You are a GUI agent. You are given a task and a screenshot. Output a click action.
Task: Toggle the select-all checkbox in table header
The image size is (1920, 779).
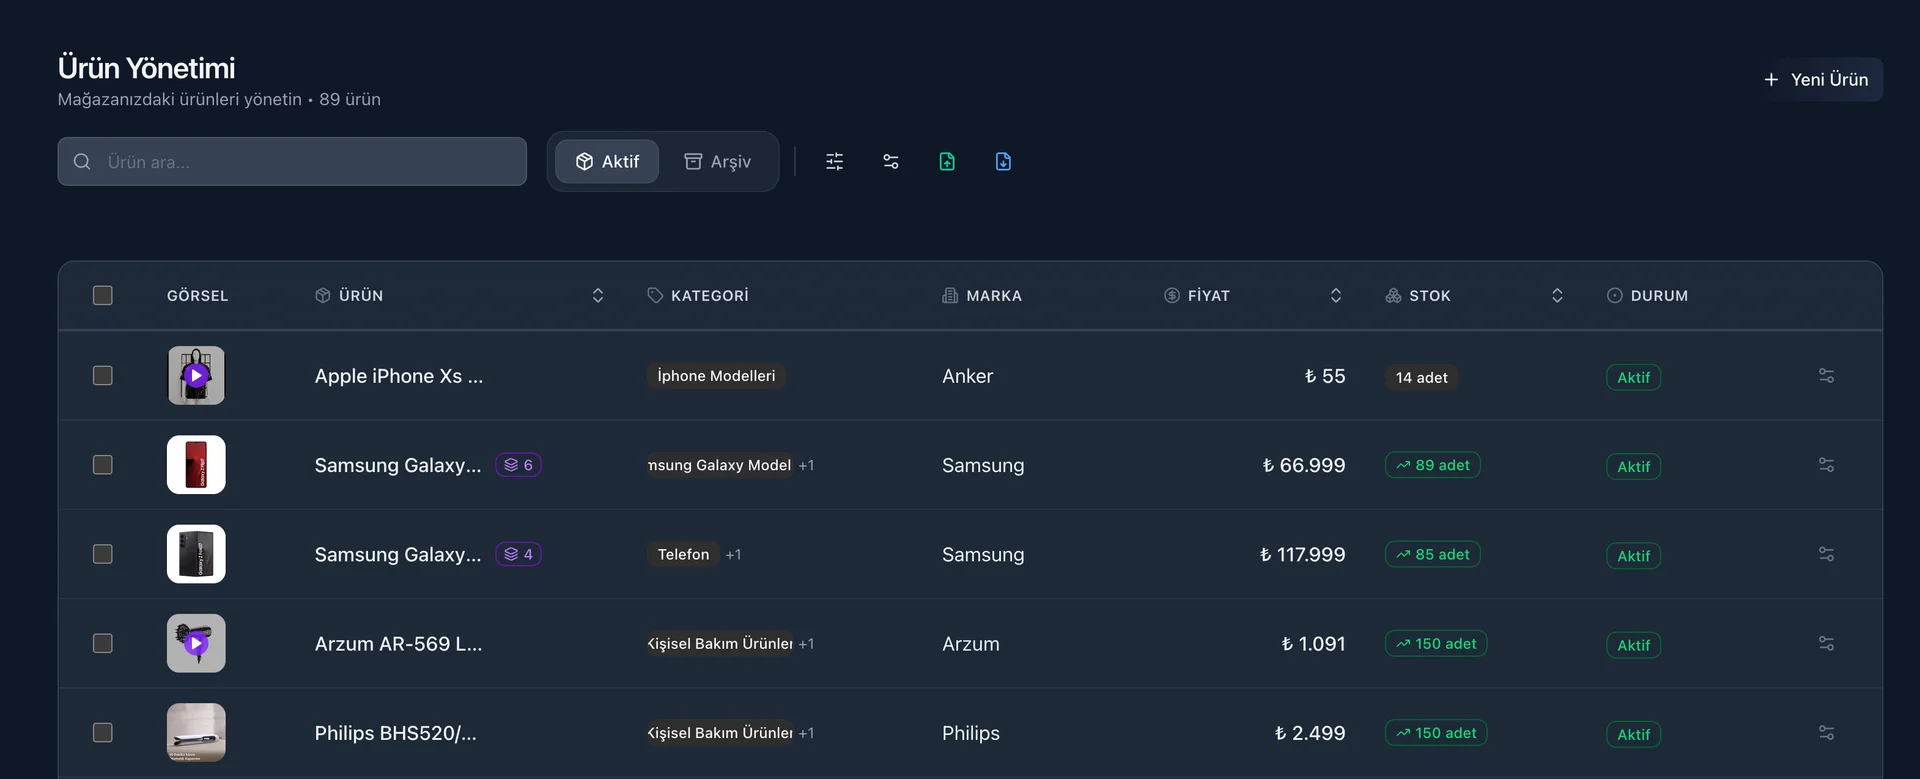103,296
